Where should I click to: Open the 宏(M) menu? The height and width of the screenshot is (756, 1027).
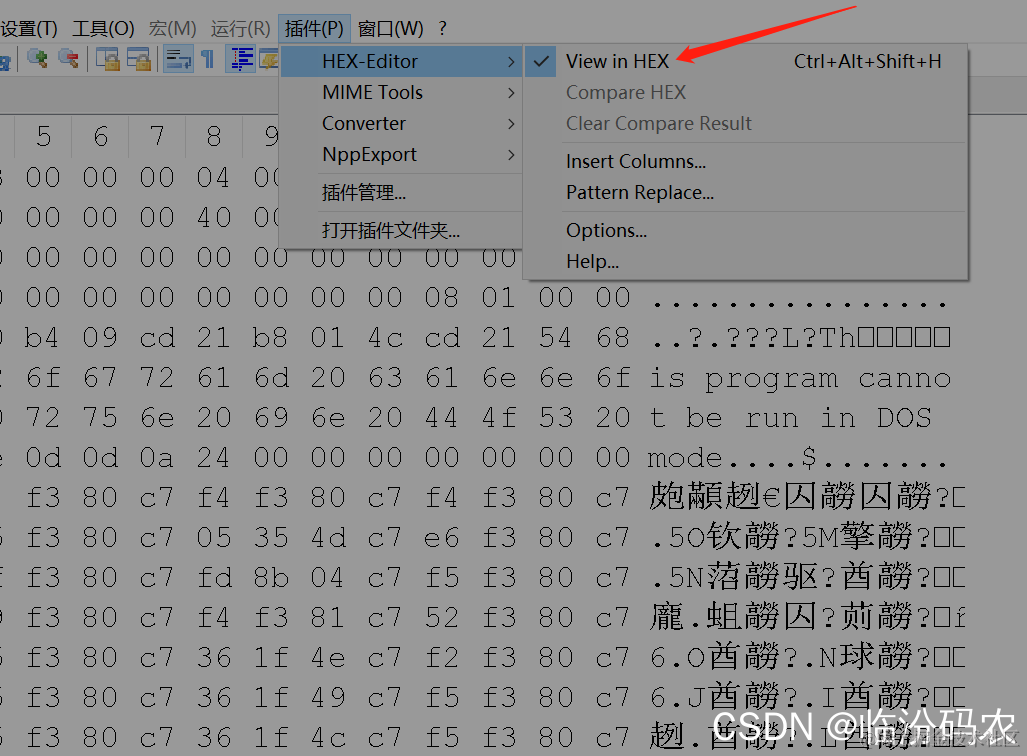coord(172,28)
